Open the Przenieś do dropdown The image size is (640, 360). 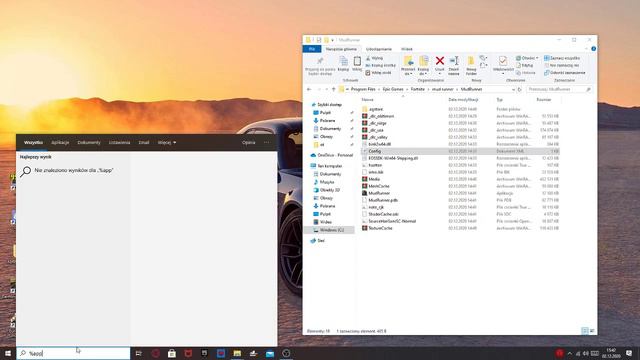[x=408, y=65]
